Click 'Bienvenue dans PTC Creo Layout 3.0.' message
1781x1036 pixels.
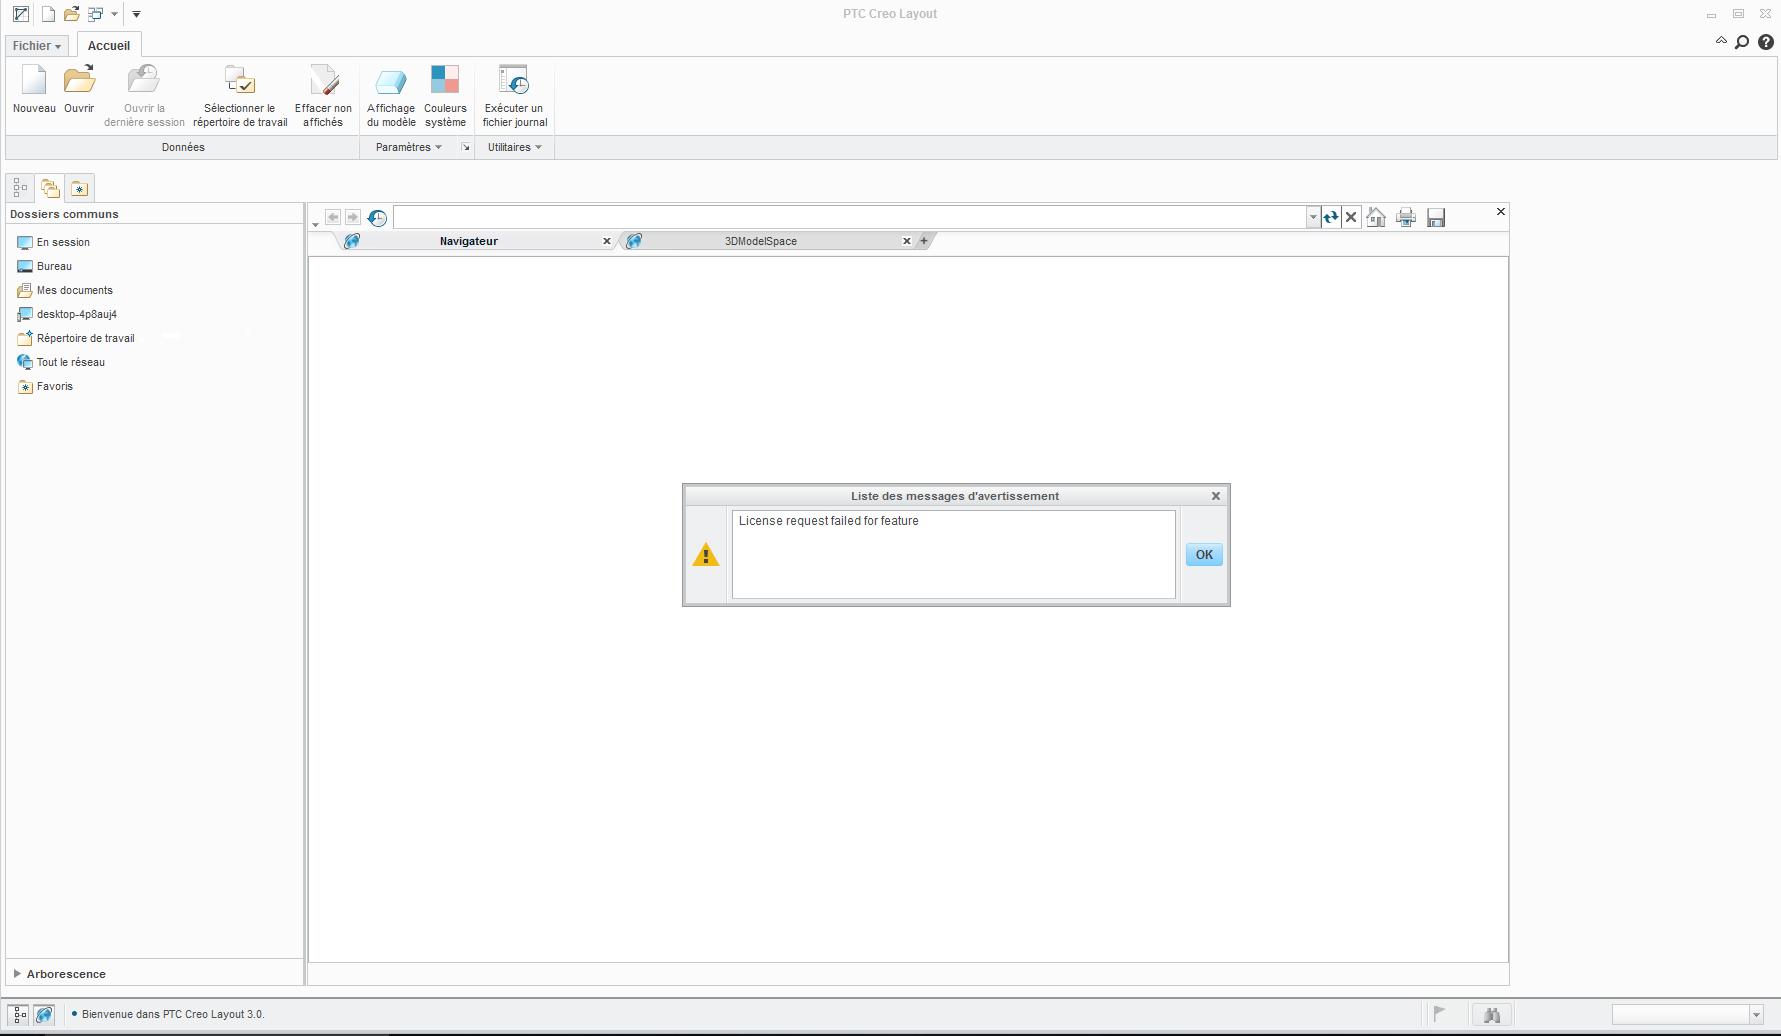point(173,1014)
